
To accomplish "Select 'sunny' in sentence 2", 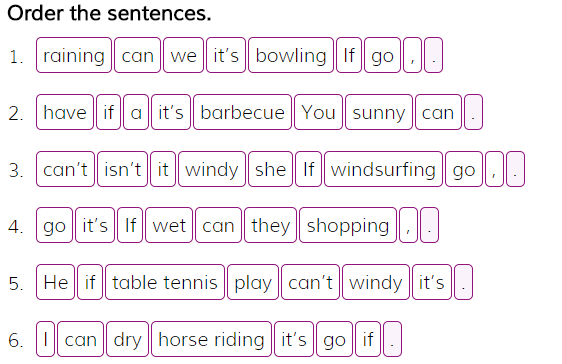I will click(x=378, y=112).
